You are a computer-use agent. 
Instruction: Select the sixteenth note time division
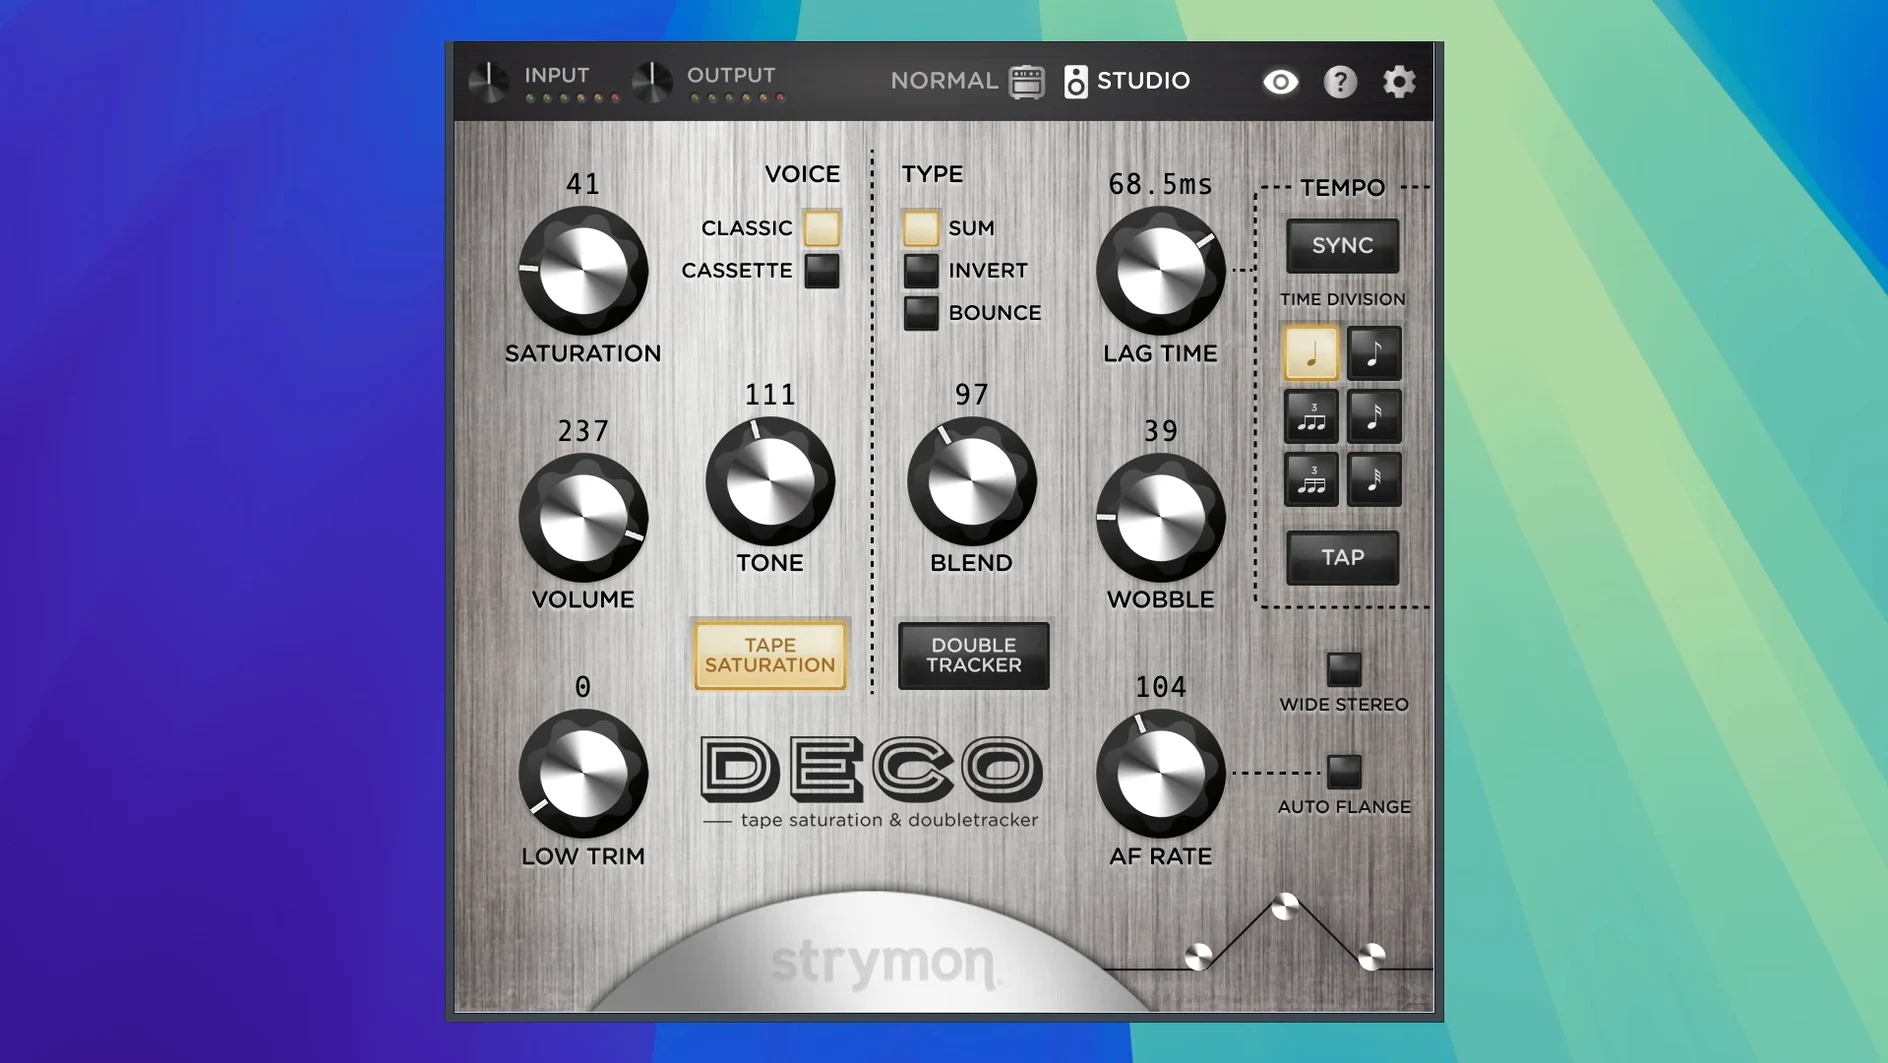click(1374, 416)
